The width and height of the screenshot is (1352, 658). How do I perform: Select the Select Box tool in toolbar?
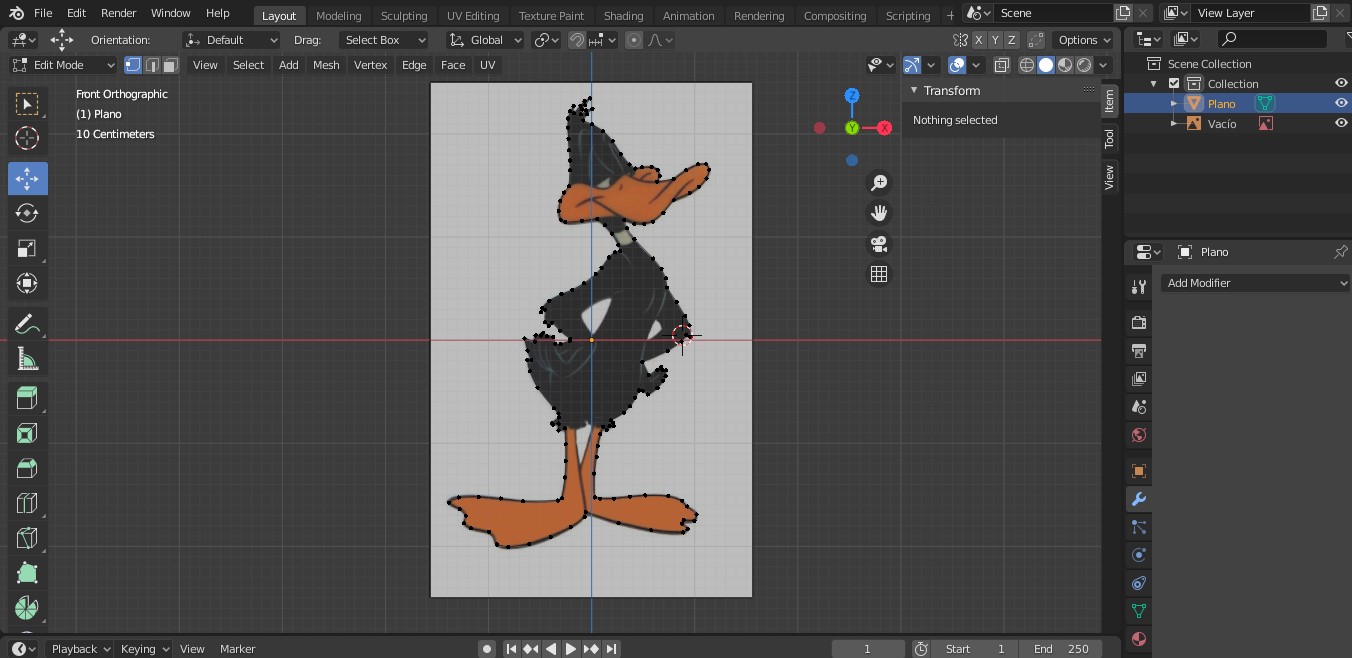click(27, 104)
